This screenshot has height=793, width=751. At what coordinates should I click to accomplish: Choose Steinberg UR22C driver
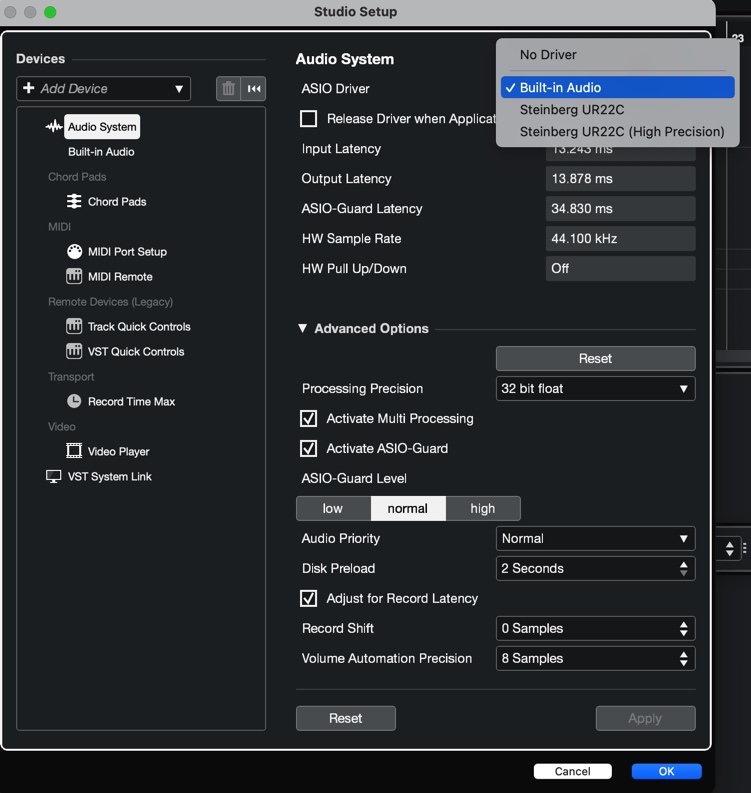coord(617,109)
